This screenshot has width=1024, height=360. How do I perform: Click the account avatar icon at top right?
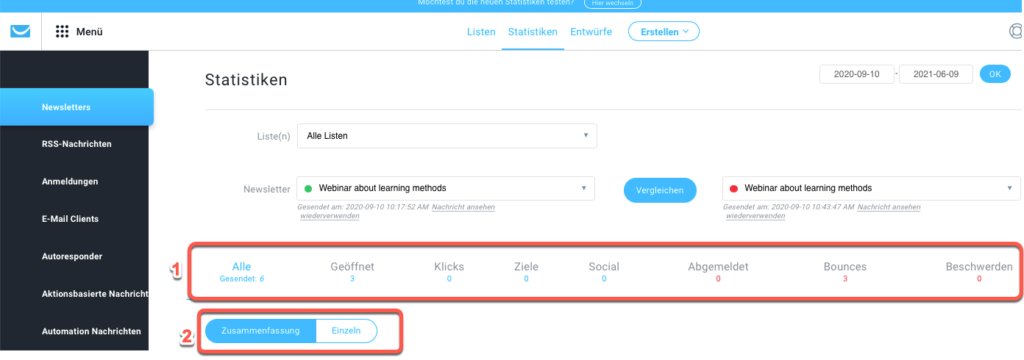click(1016, 31)
